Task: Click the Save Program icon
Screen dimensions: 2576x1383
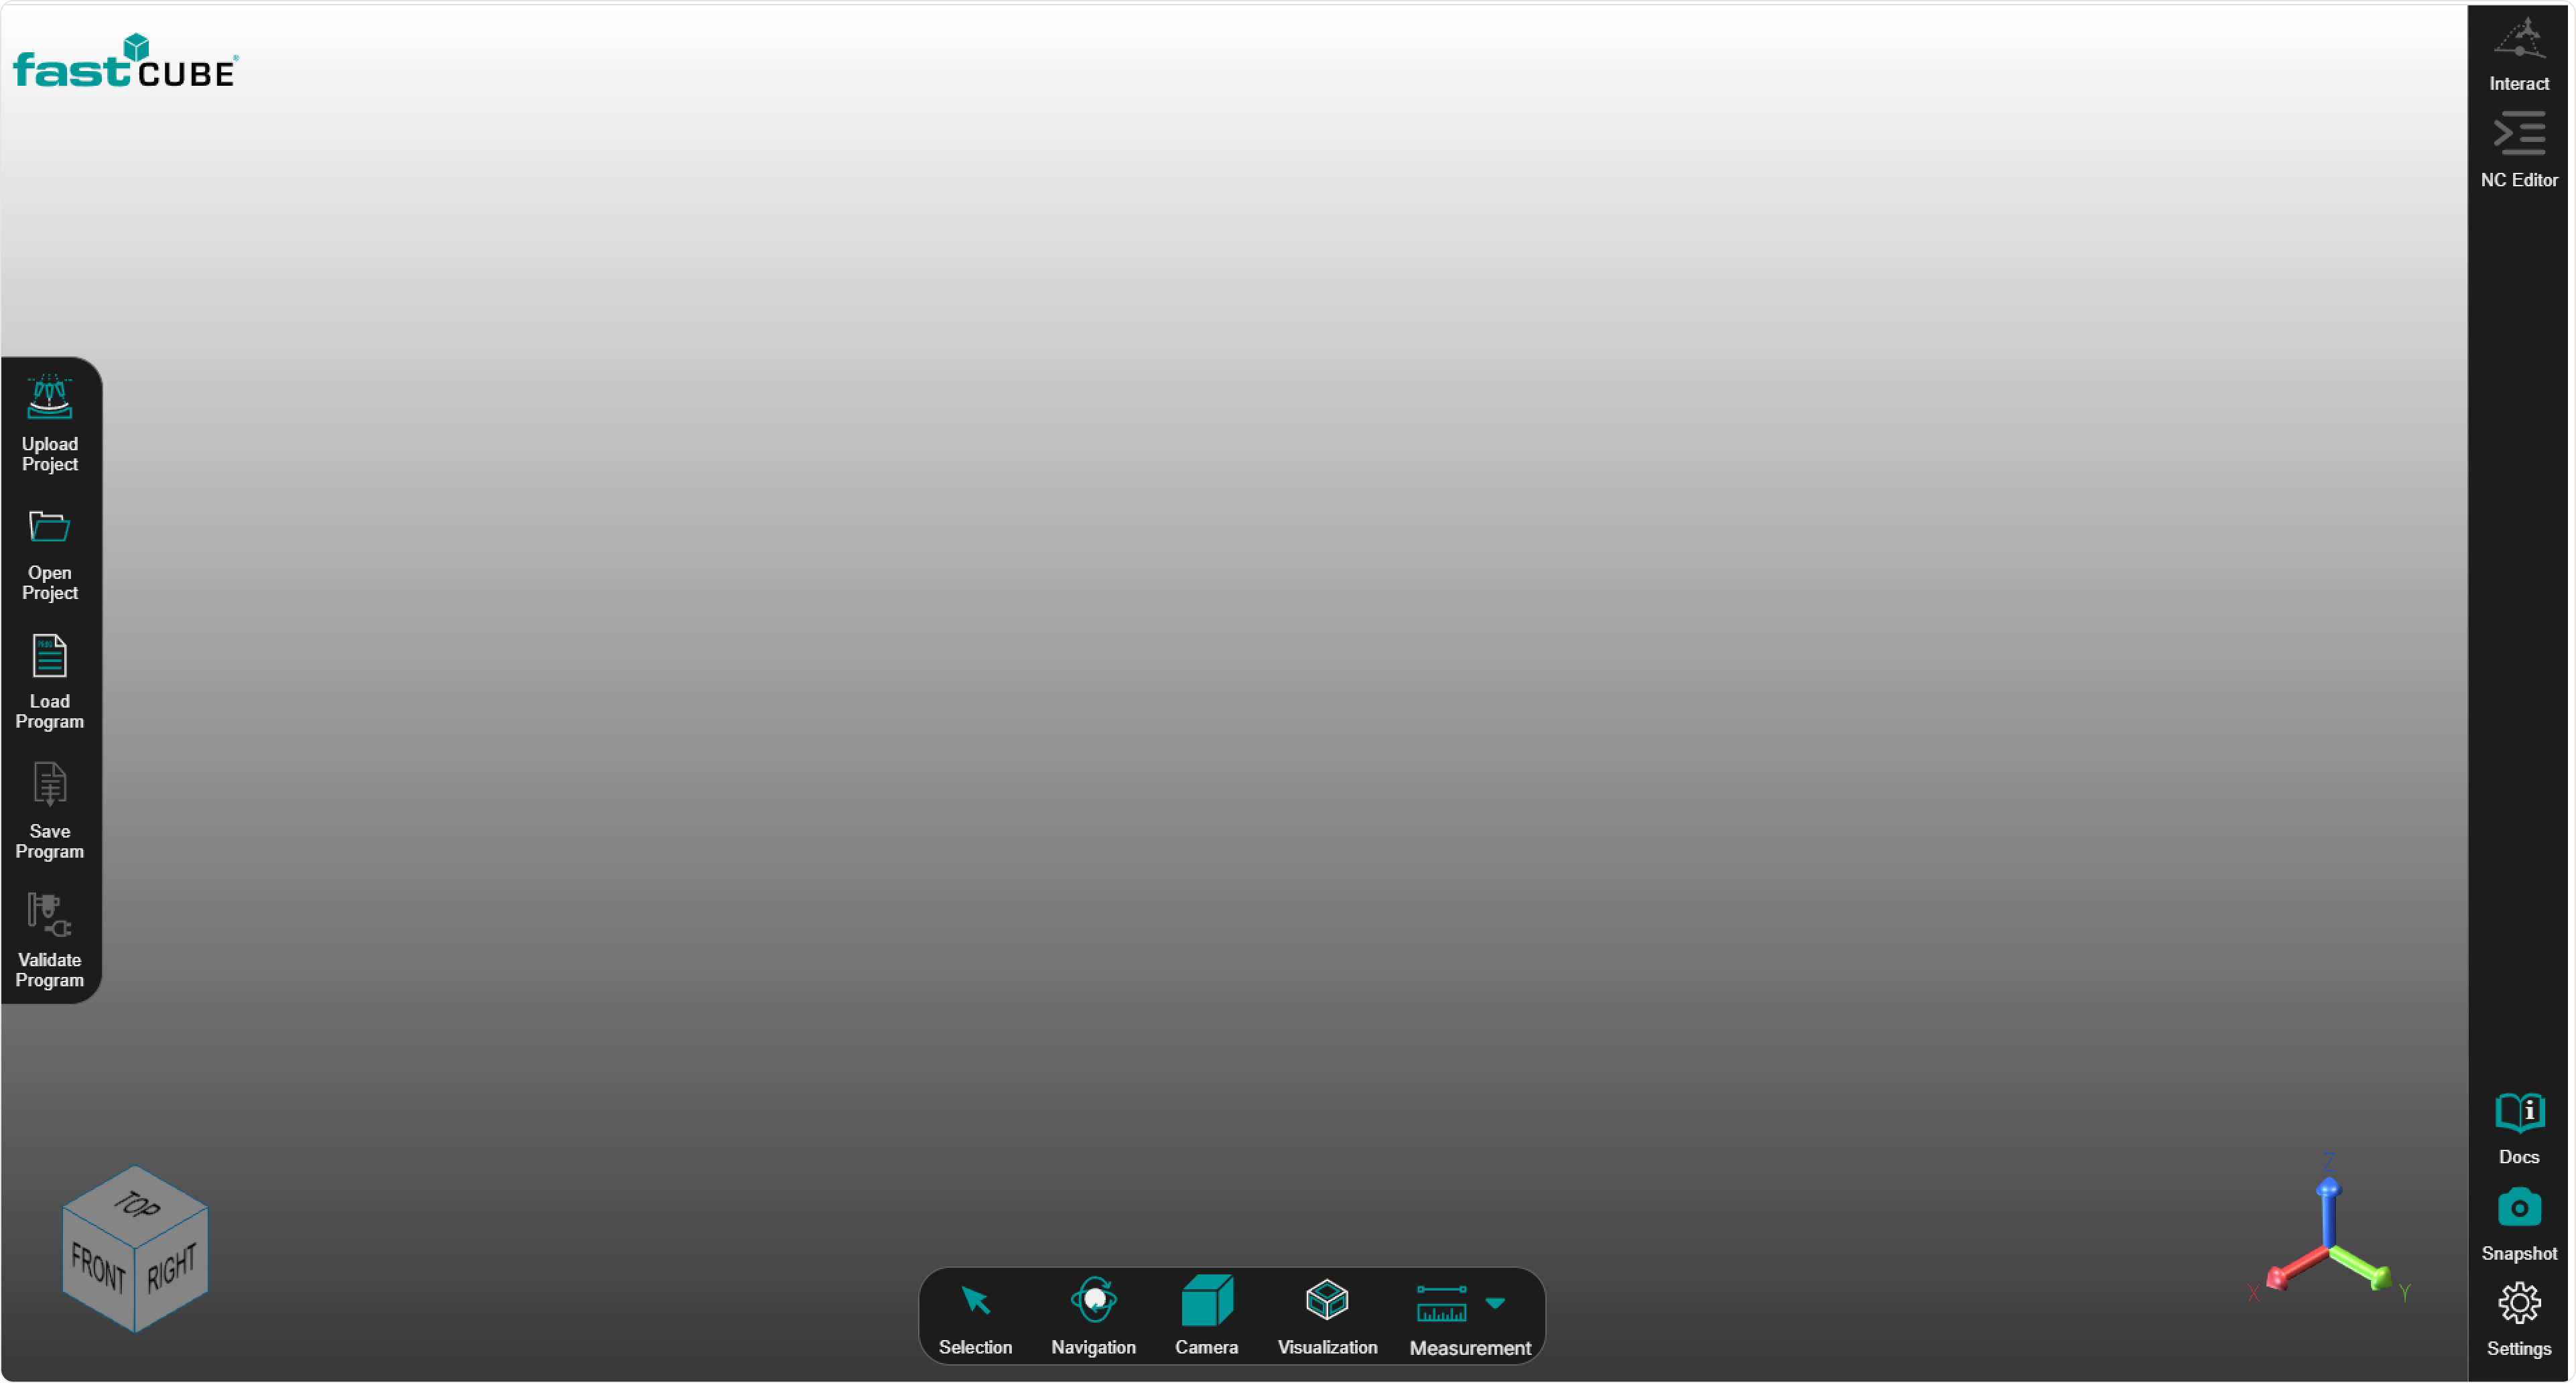Action: pyautogui.click(x=49, y=786)
